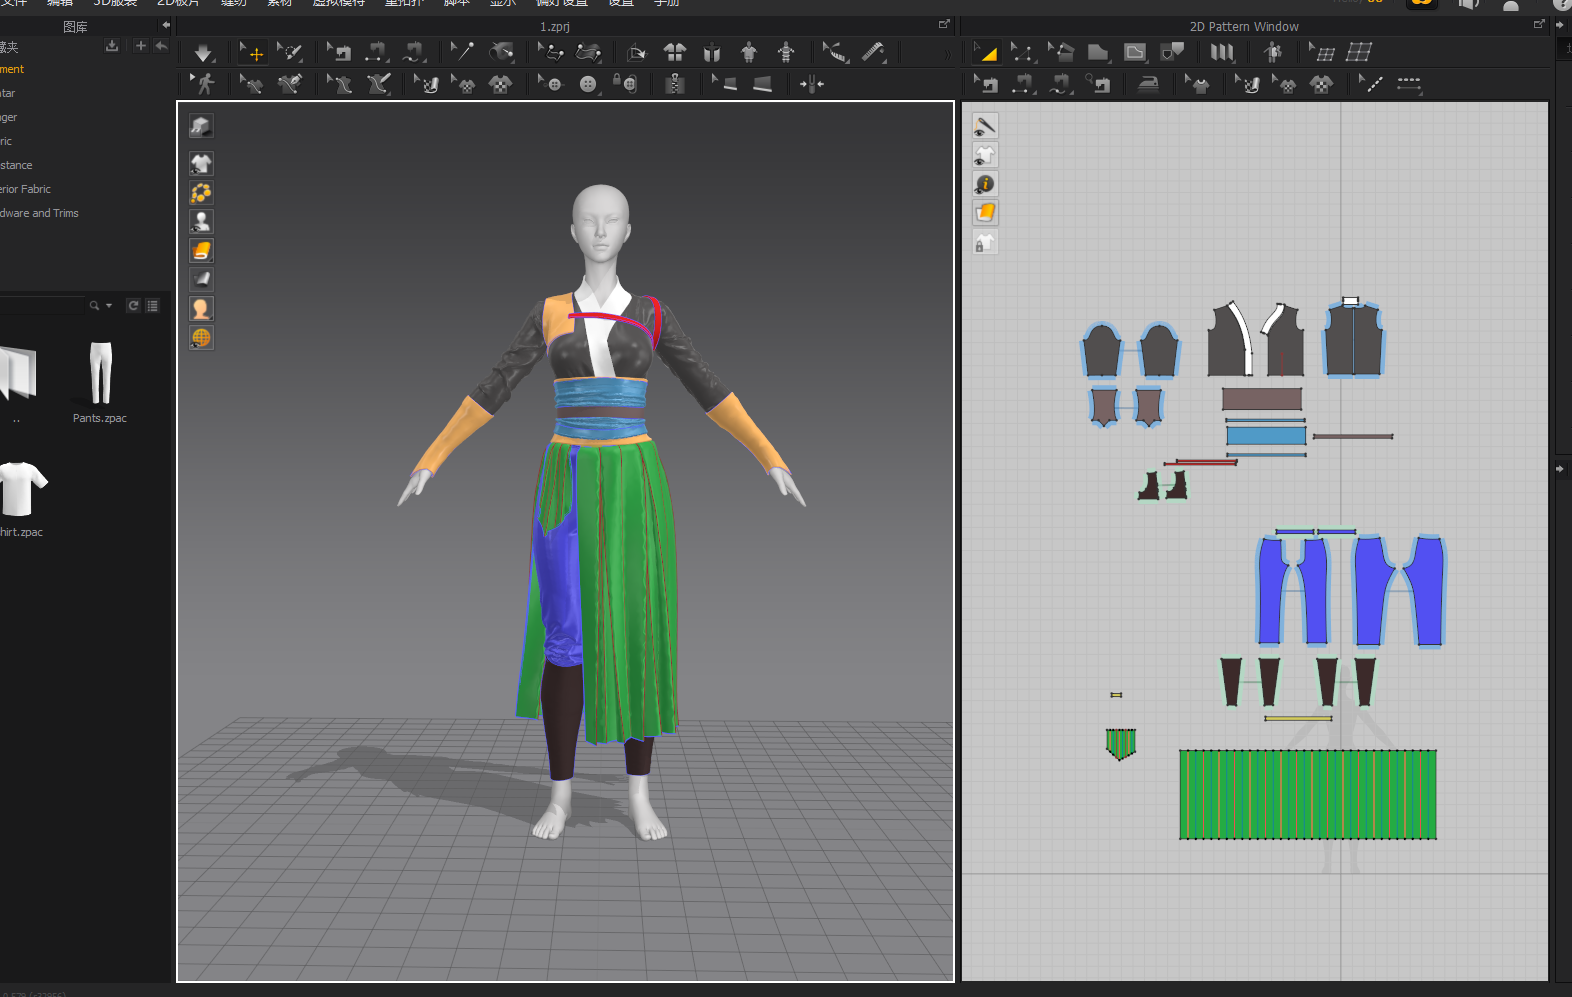Choose Free Sewing tool in 3D toolbar

[413, 52]
